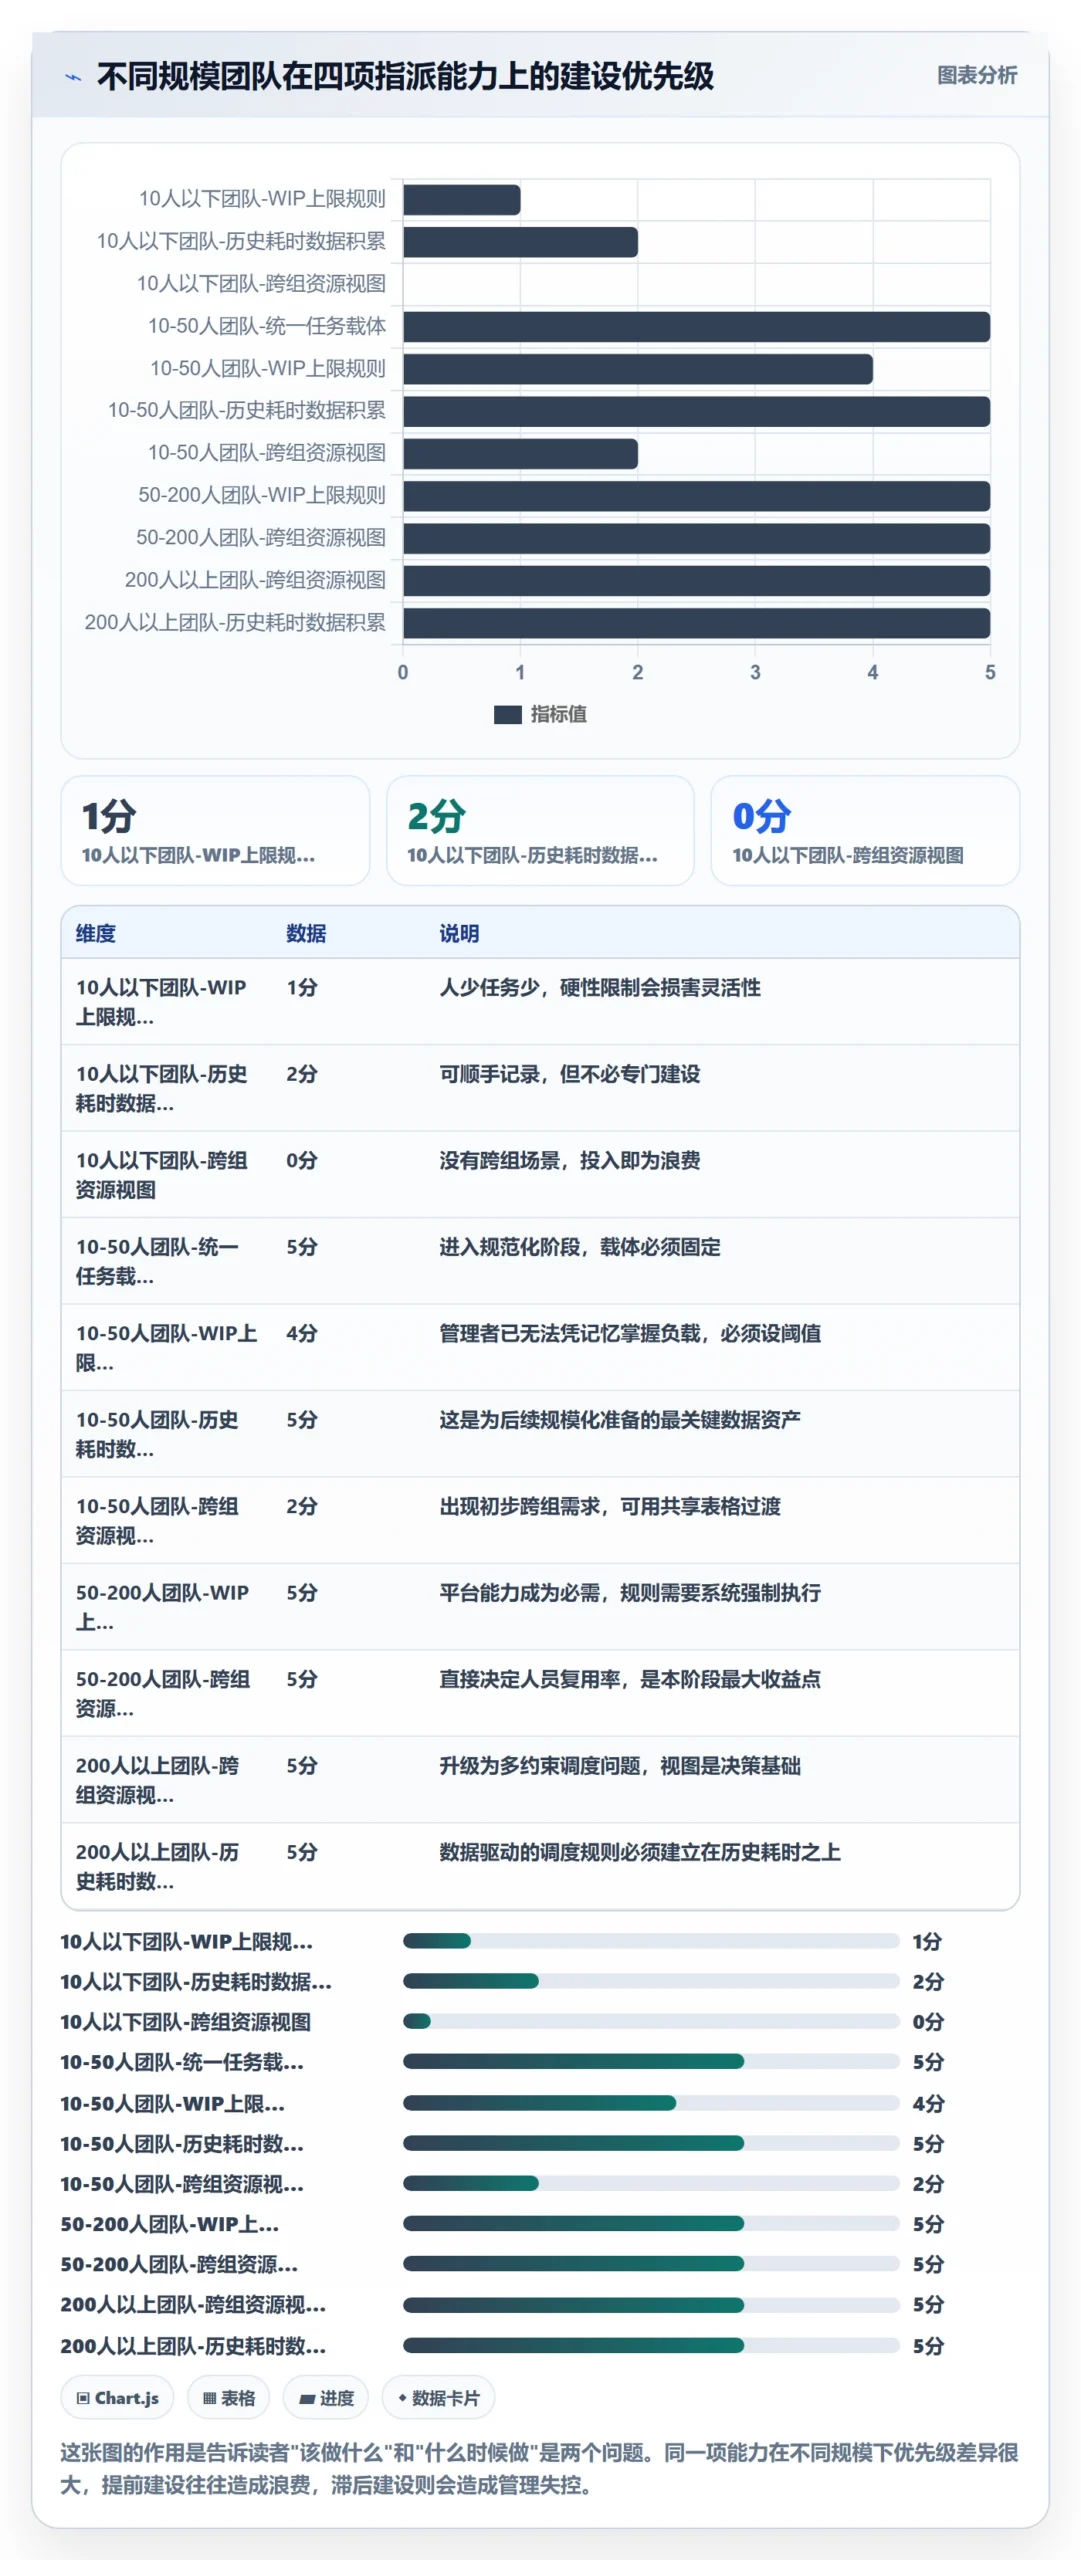Click the chart bar for 50-200人团队-WIP上限规则
1081x2560 pixels.
(697, 496)
